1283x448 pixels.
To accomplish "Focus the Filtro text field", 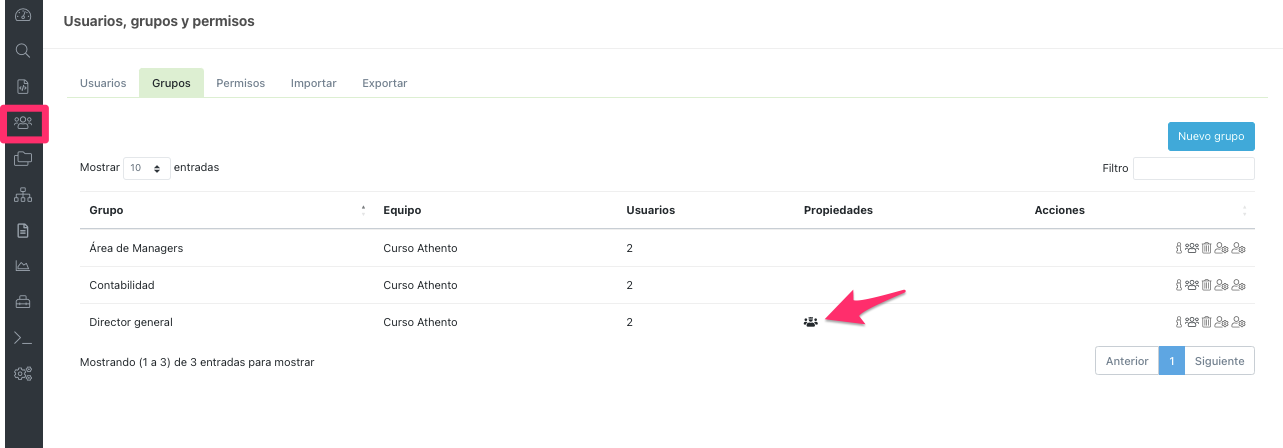I will click(1193, 169).
